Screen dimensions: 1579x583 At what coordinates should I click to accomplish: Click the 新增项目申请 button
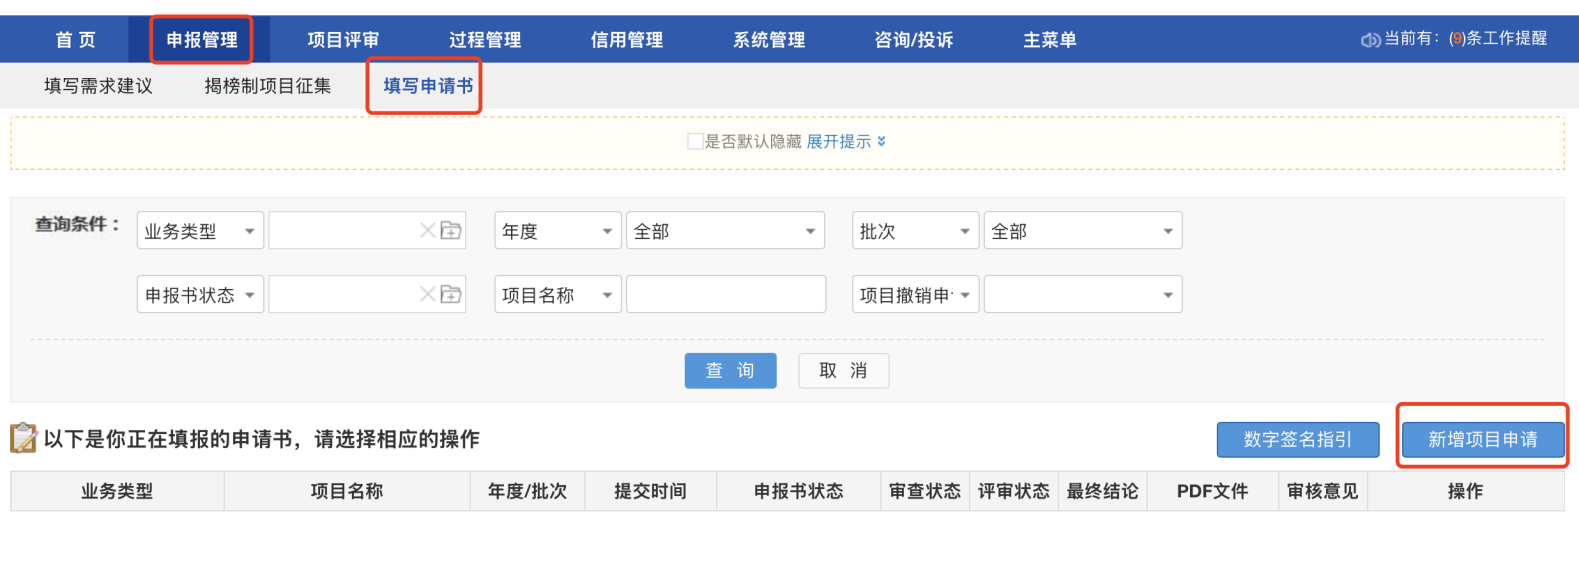click(1483, 440)
